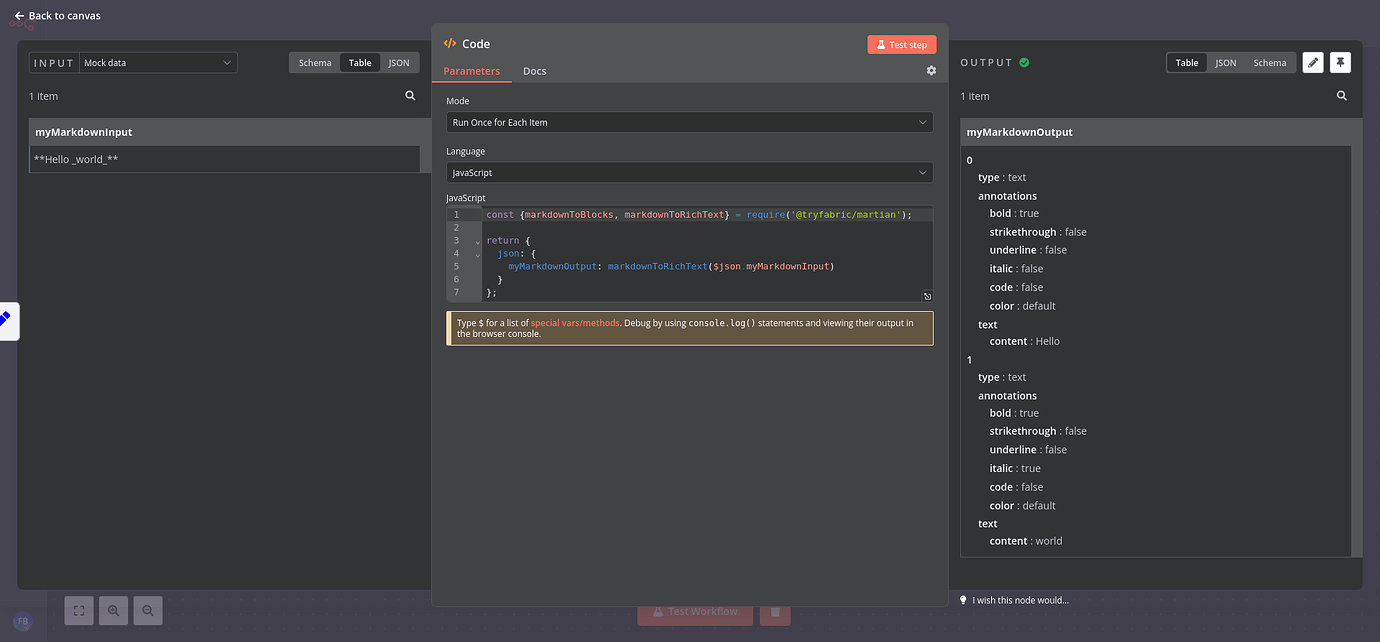
Task: Collapse the code fold at line 3
Action: click(x=477, y=240)
